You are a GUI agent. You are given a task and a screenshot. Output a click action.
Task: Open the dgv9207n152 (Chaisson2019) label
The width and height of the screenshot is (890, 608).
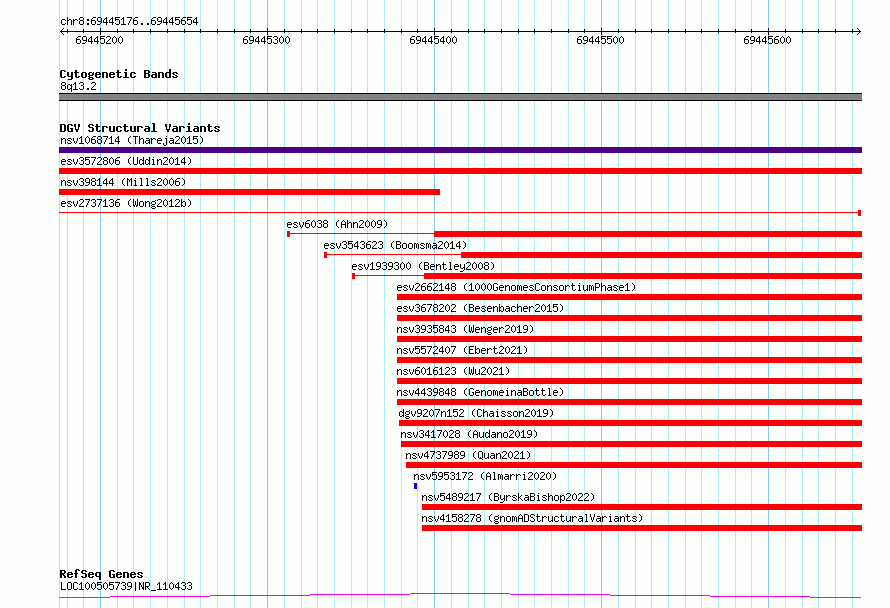(x=476, y=413)
